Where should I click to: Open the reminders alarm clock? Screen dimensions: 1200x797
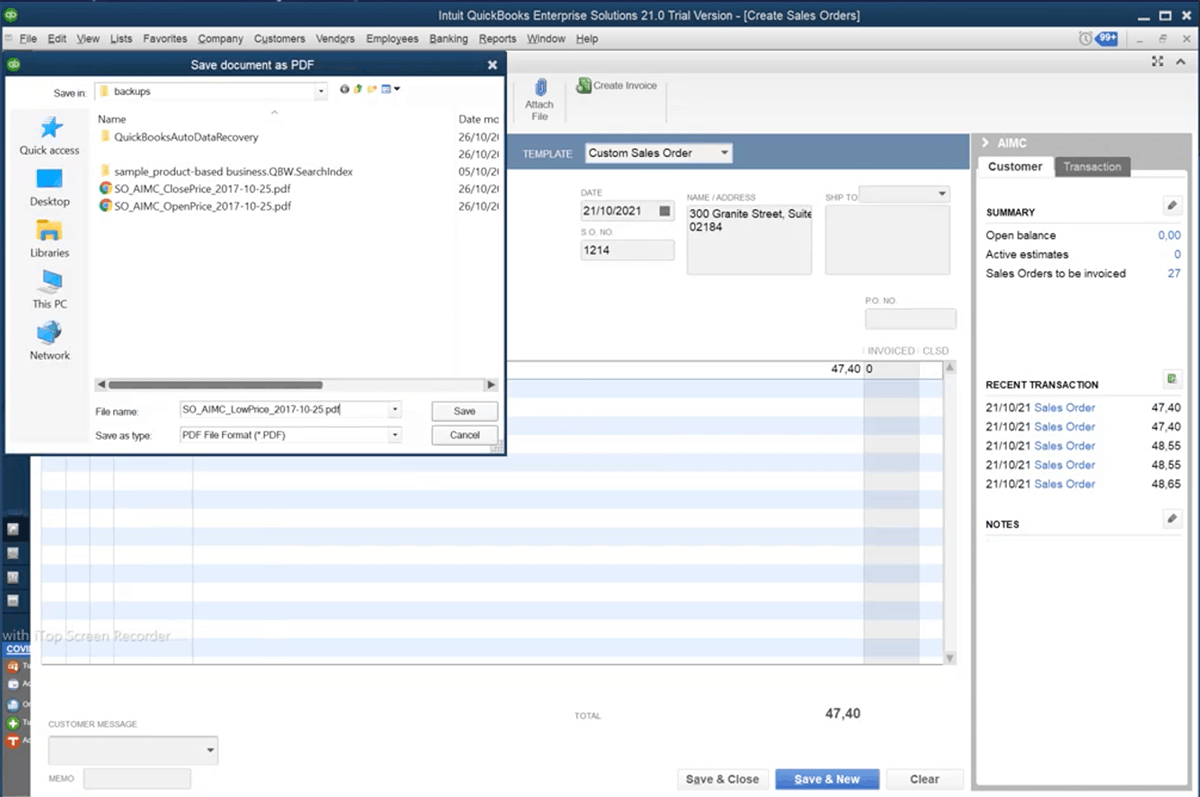[1086, 39]
